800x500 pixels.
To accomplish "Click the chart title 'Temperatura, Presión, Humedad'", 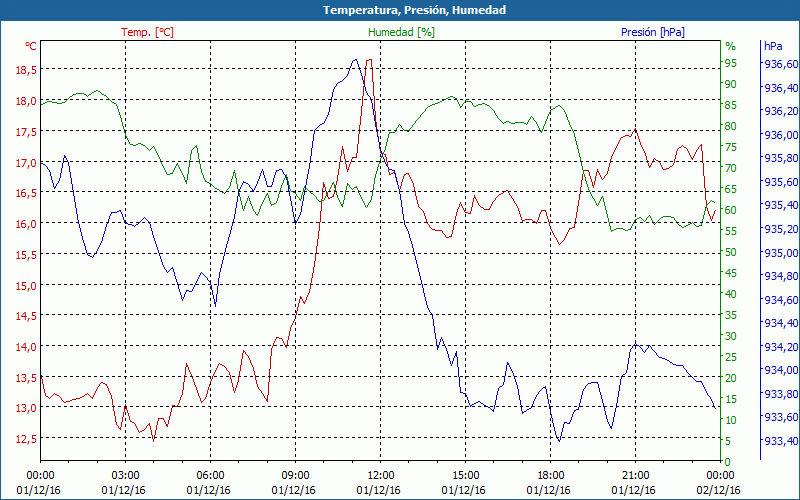I will click(x=414, y=10).
